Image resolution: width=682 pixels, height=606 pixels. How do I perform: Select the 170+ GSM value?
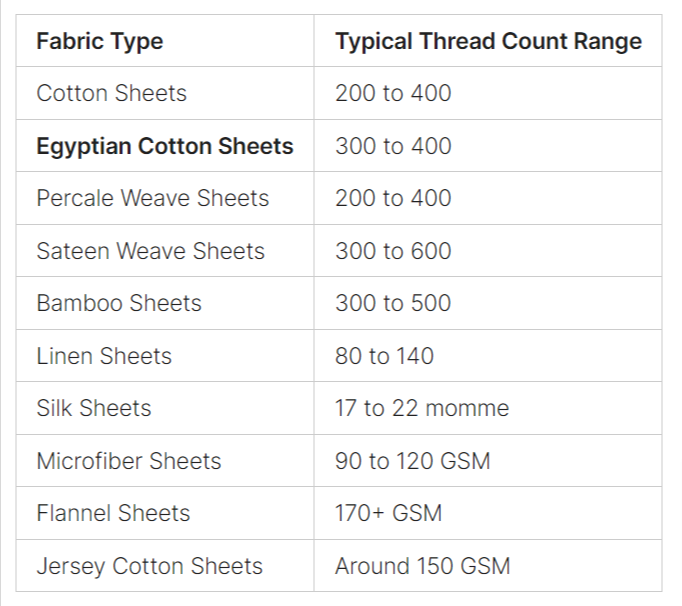coord(388,514)
